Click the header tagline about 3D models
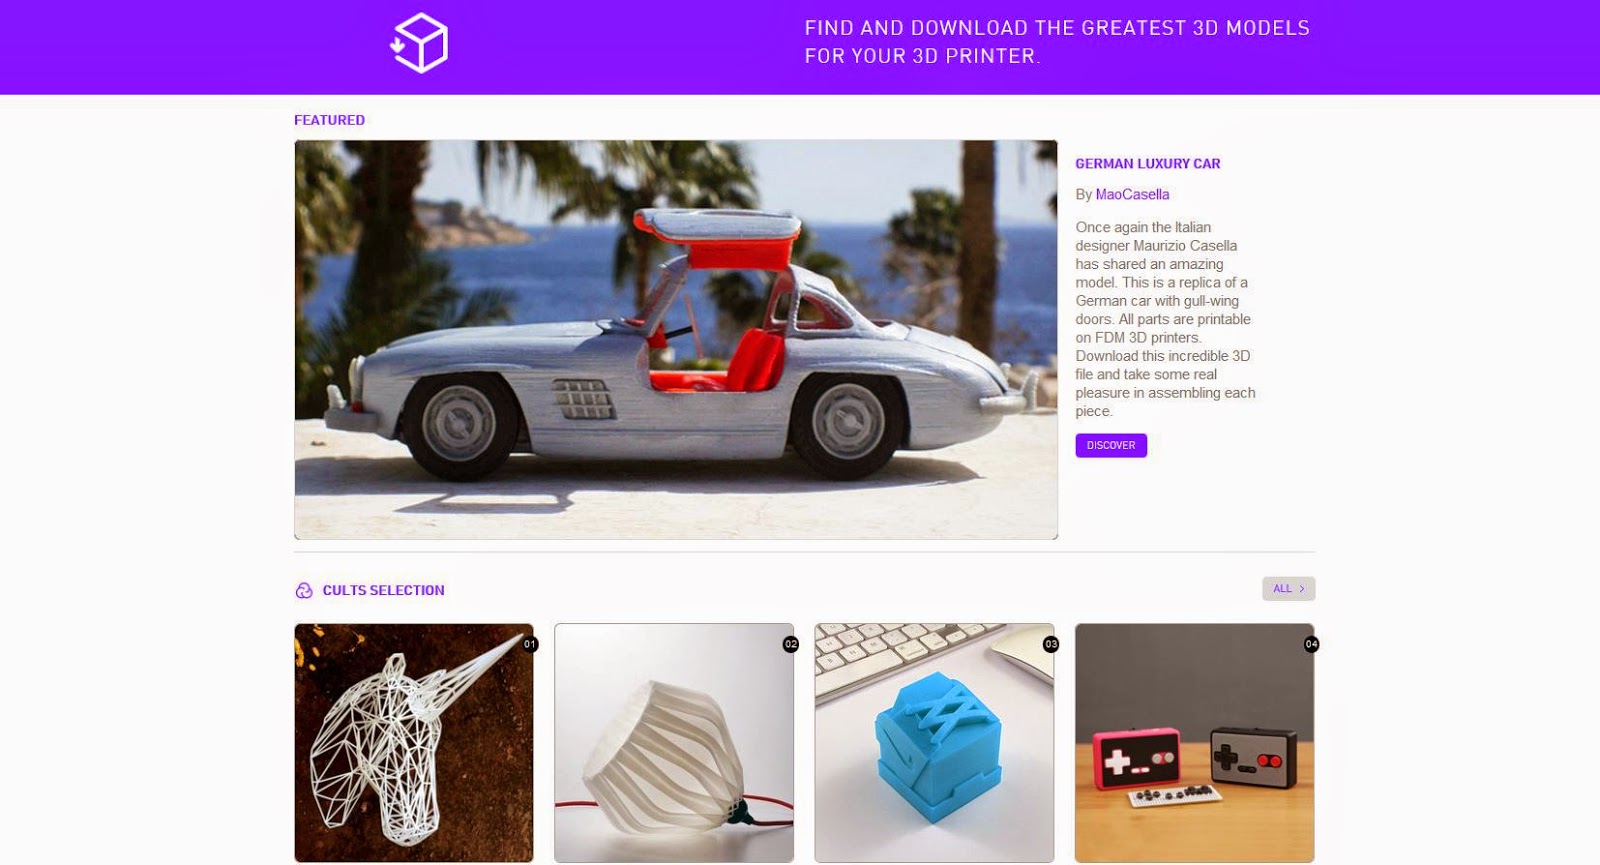Screen dimensions: 1600x865 coord(1057,42)
